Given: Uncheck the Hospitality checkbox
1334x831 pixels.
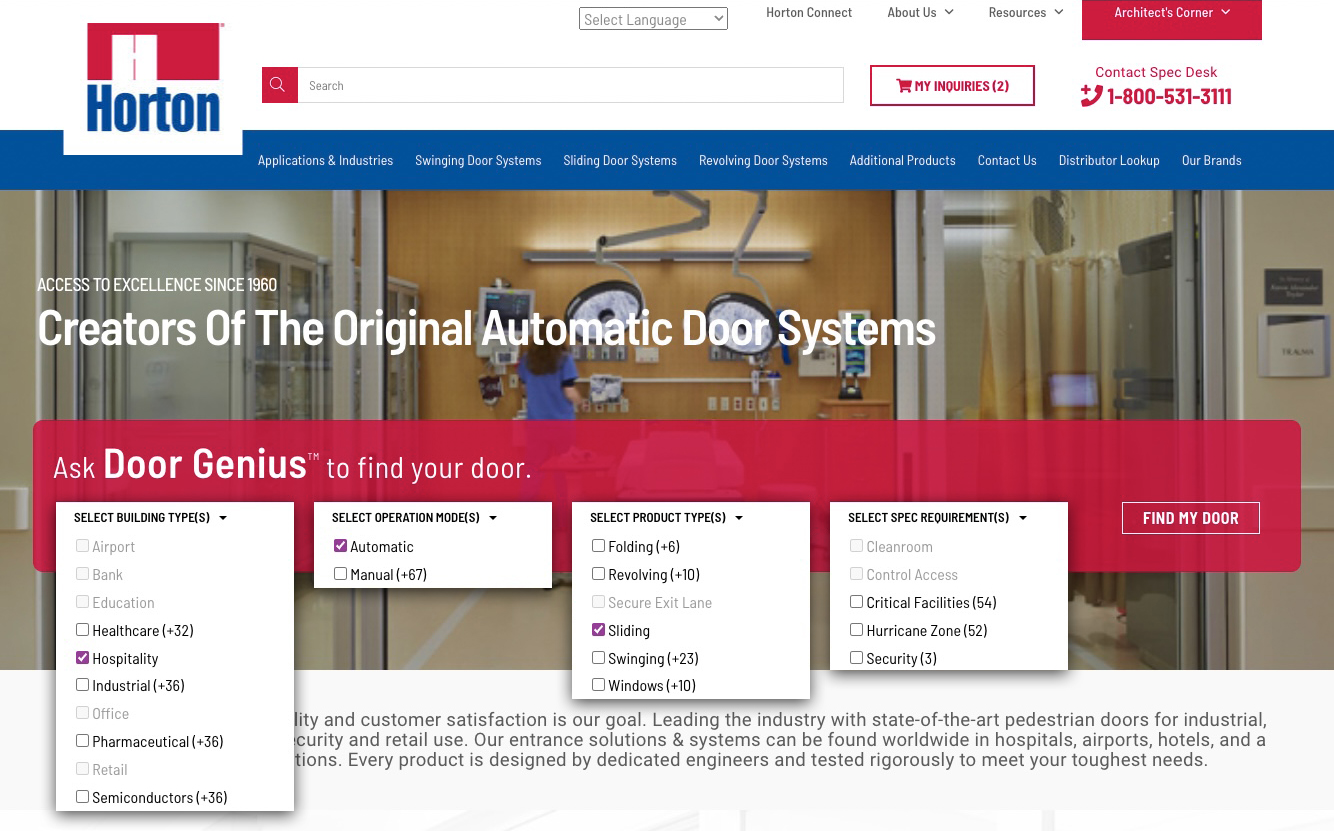Looking at the screenshot, I should coord(83,658).
